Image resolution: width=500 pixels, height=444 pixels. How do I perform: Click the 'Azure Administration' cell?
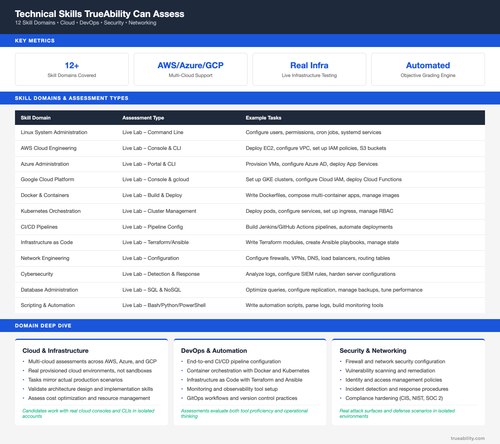pos(45,164)
